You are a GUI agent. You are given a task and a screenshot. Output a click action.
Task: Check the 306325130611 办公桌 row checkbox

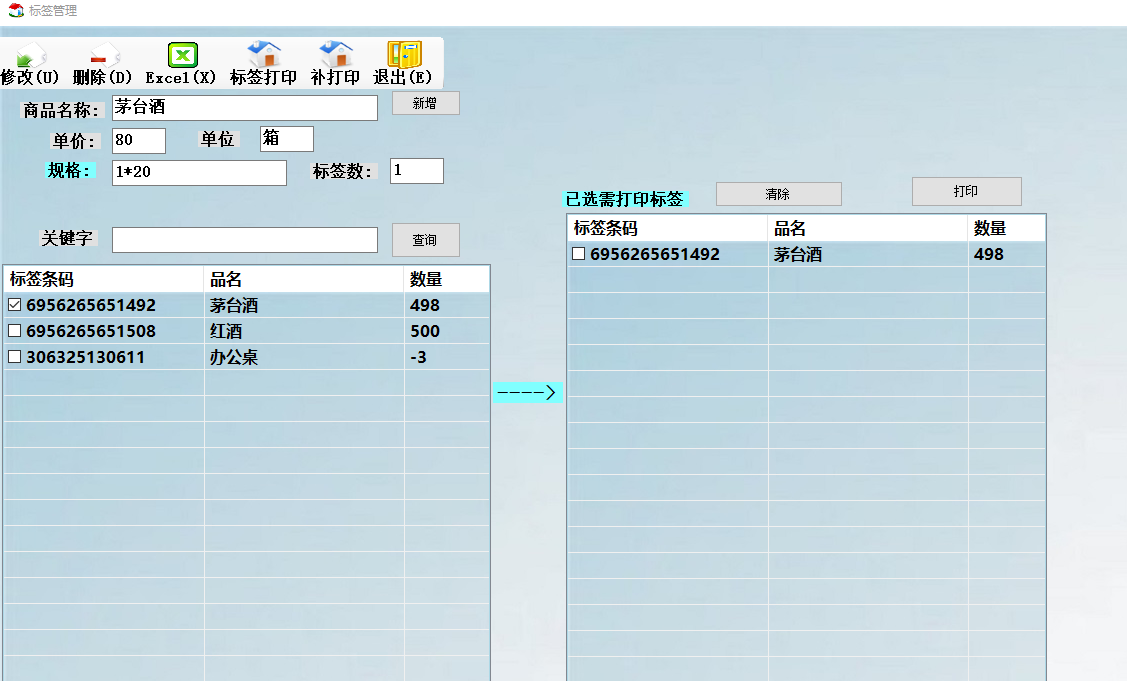[x=14, y=357]
